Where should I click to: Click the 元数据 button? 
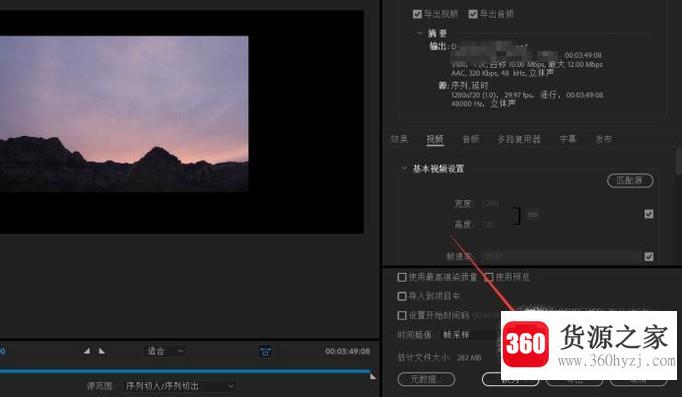426,379
